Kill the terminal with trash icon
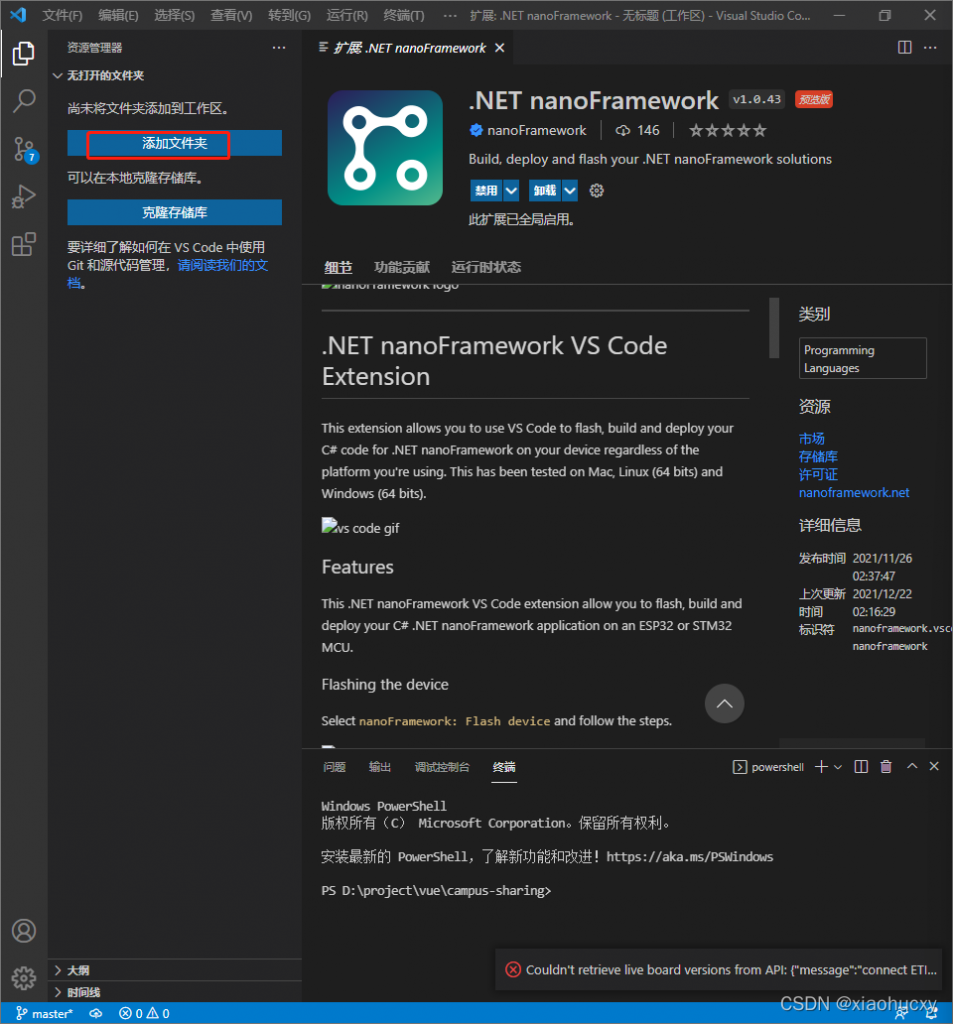Image resolution: width=953 pixels, height=1024 pixels. (x=886, y=767)
